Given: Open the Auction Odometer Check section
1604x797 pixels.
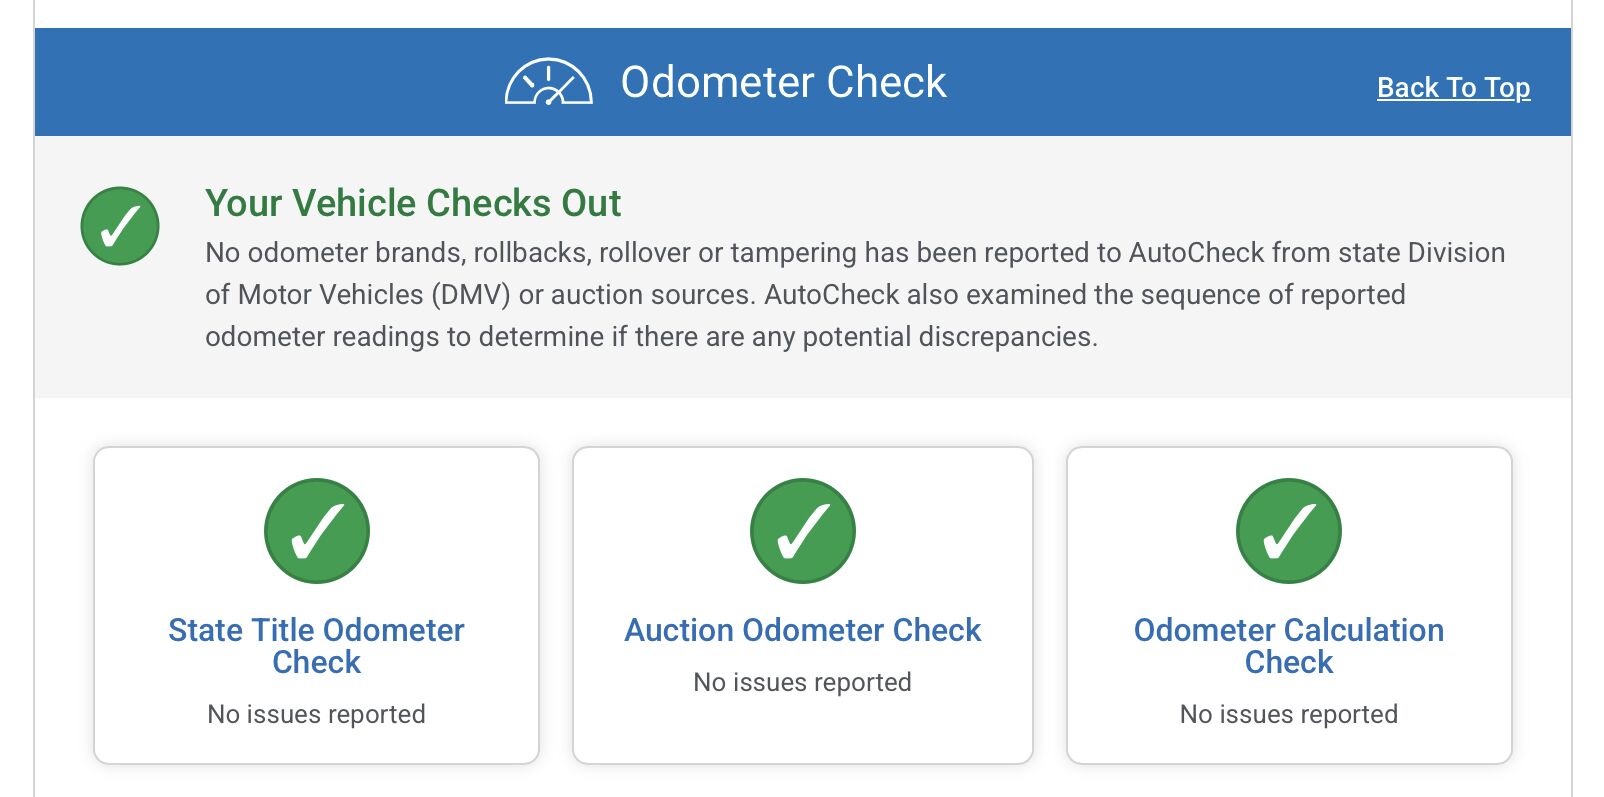Looking at the screenshot, I should click(803, 630).
